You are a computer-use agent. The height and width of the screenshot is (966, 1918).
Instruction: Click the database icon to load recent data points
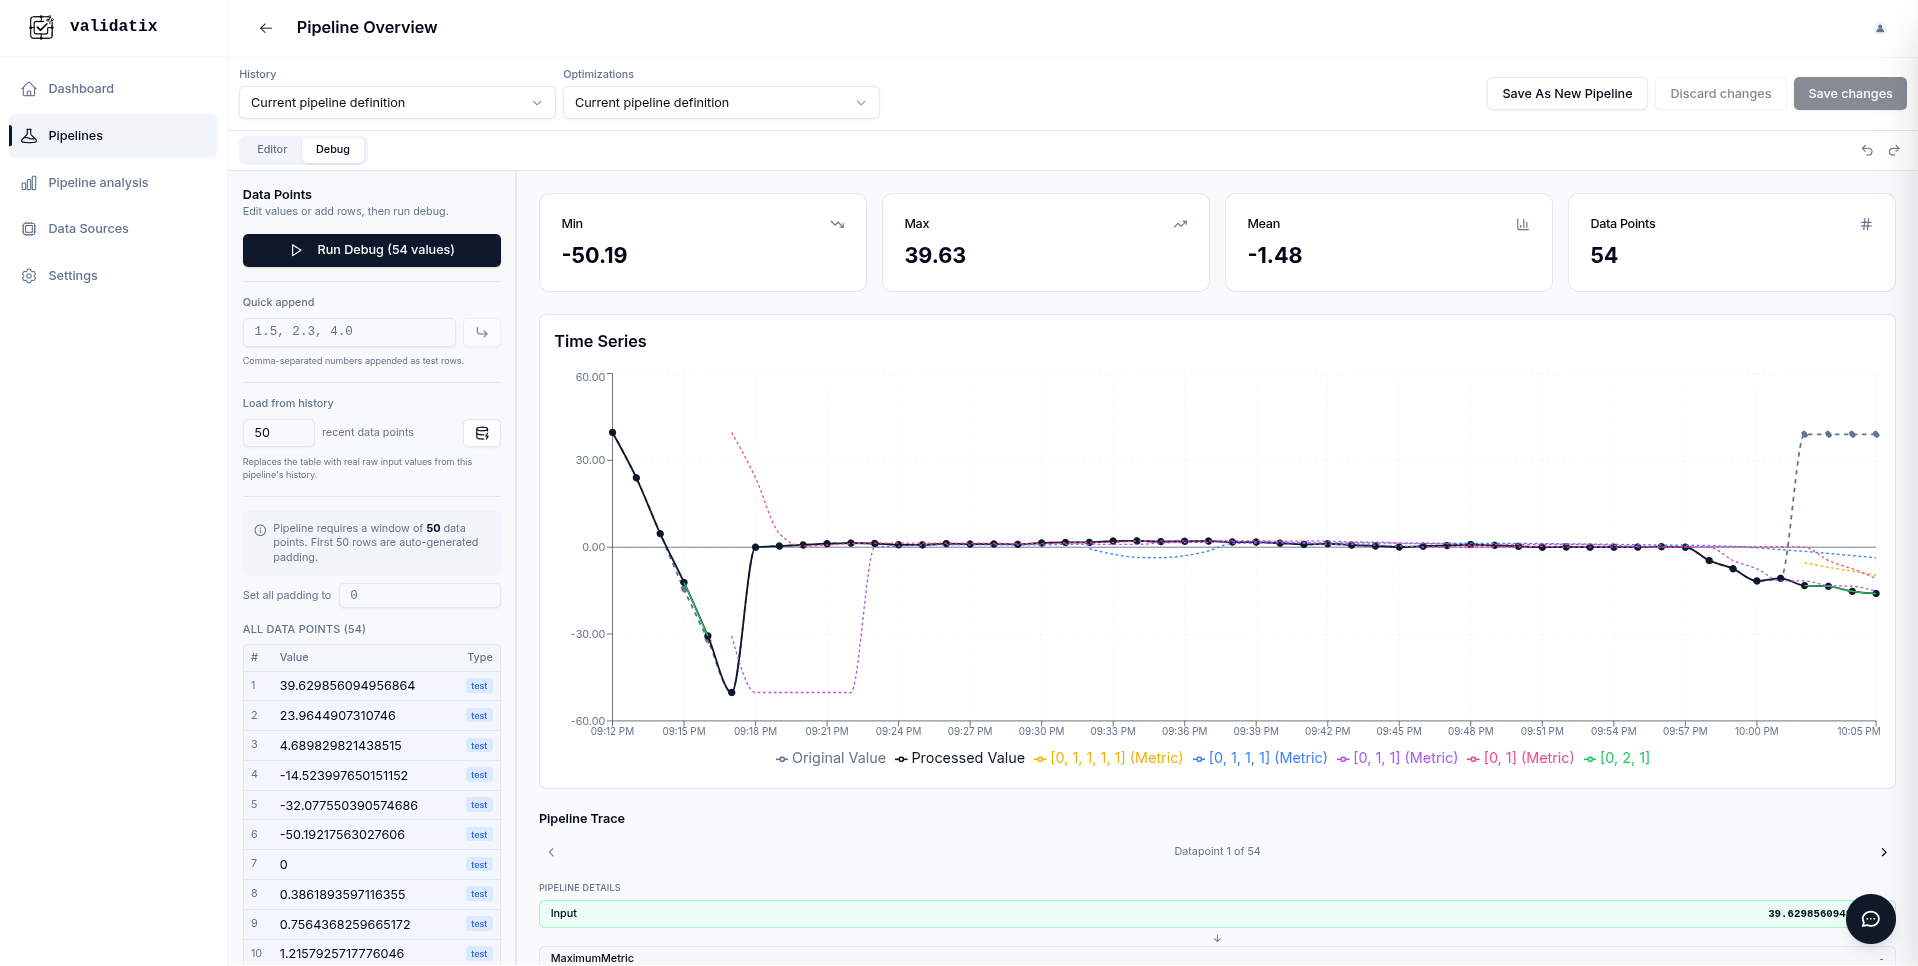(481, 432)
